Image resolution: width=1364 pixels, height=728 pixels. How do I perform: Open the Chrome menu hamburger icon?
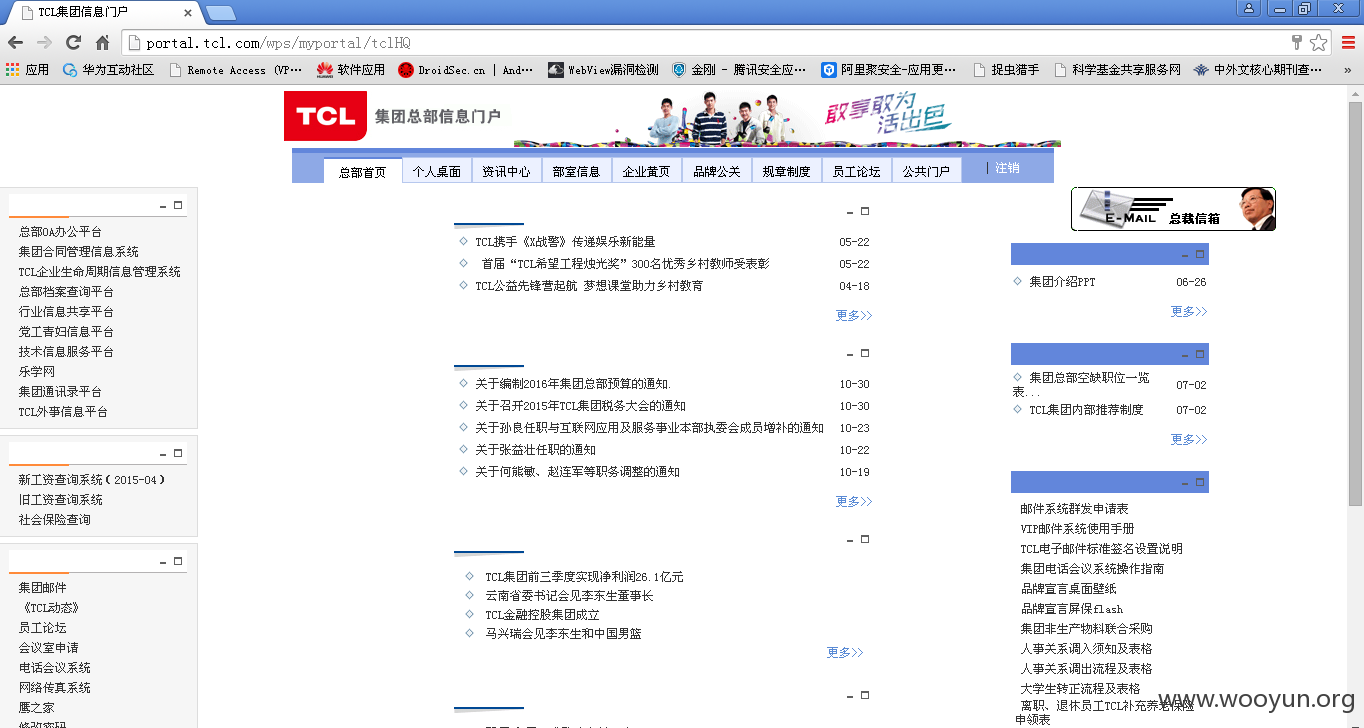1348,42
